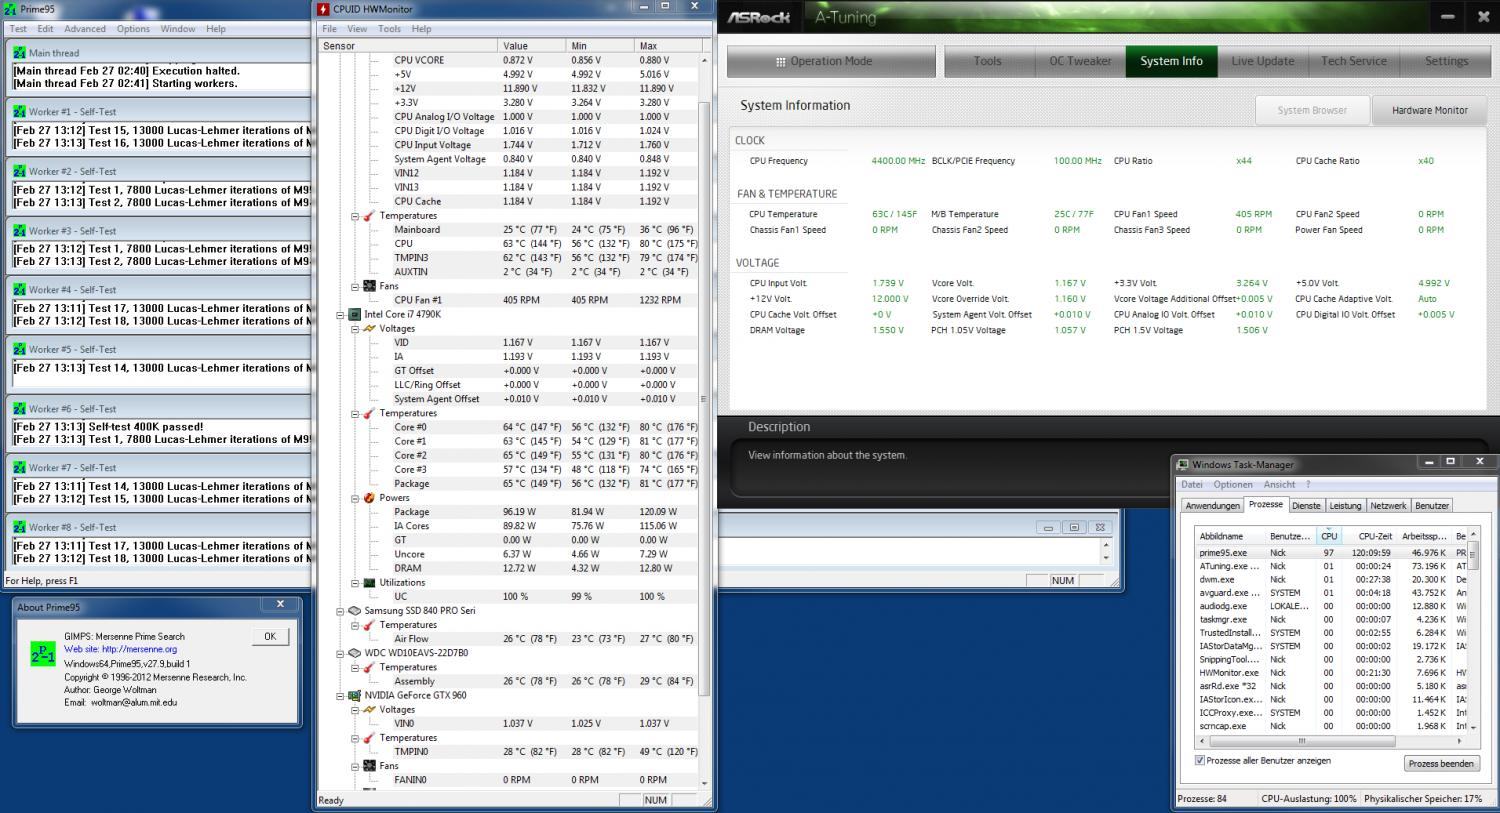Viewport: 1500px width, 813px height.
Task: Collapse the Fans node above CPU Fan #1
Action: click(355, 286)
